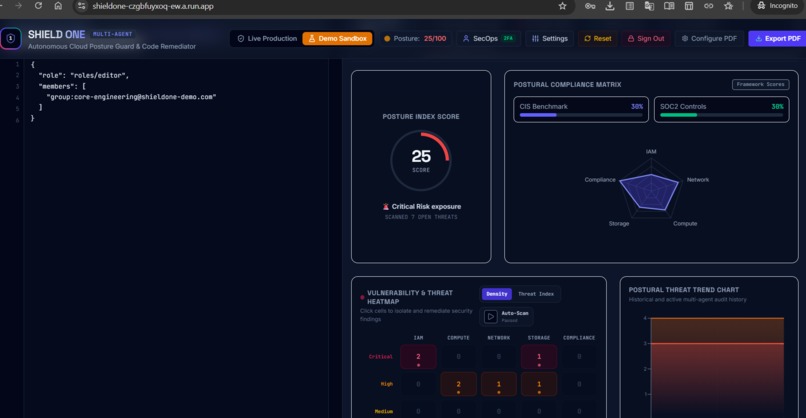
Task: Switch to Live Production mode
Action: [267, 39]
